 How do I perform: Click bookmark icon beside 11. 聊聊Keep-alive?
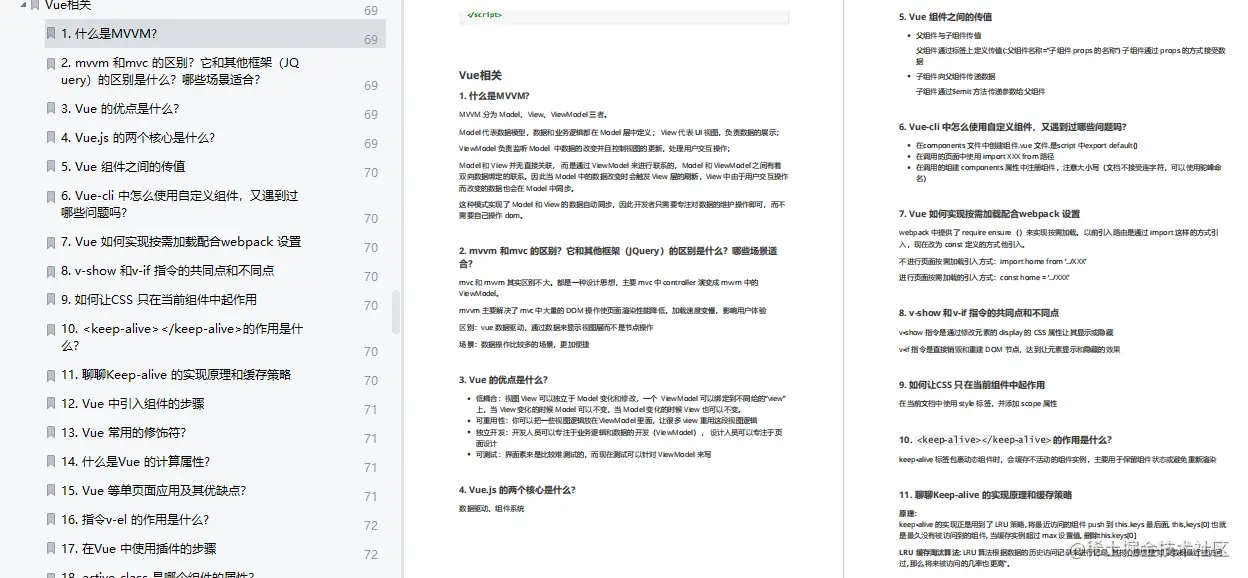(x=51, y=375)
